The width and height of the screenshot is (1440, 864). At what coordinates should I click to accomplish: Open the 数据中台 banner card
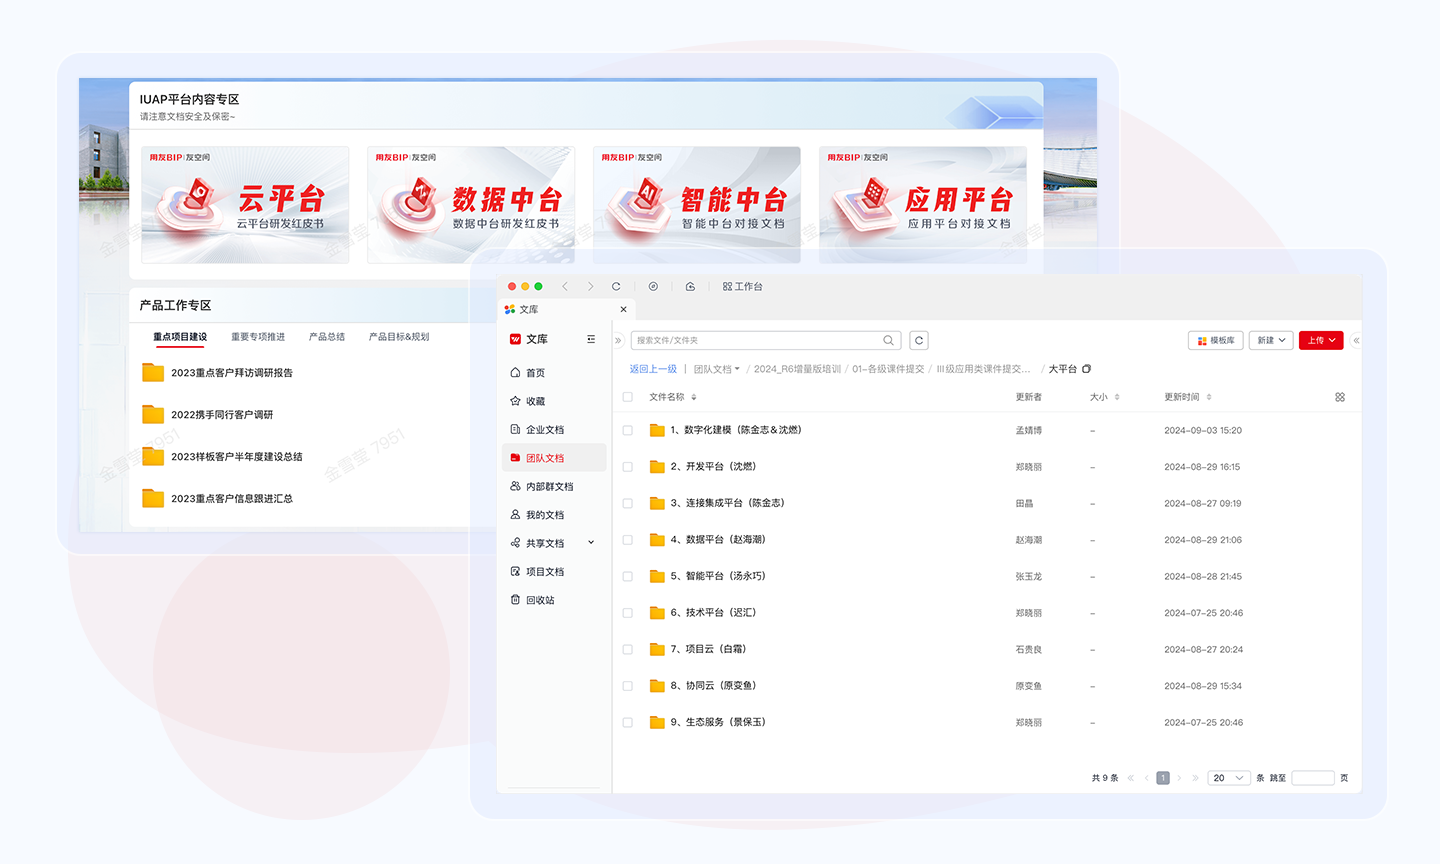[471, 205]
